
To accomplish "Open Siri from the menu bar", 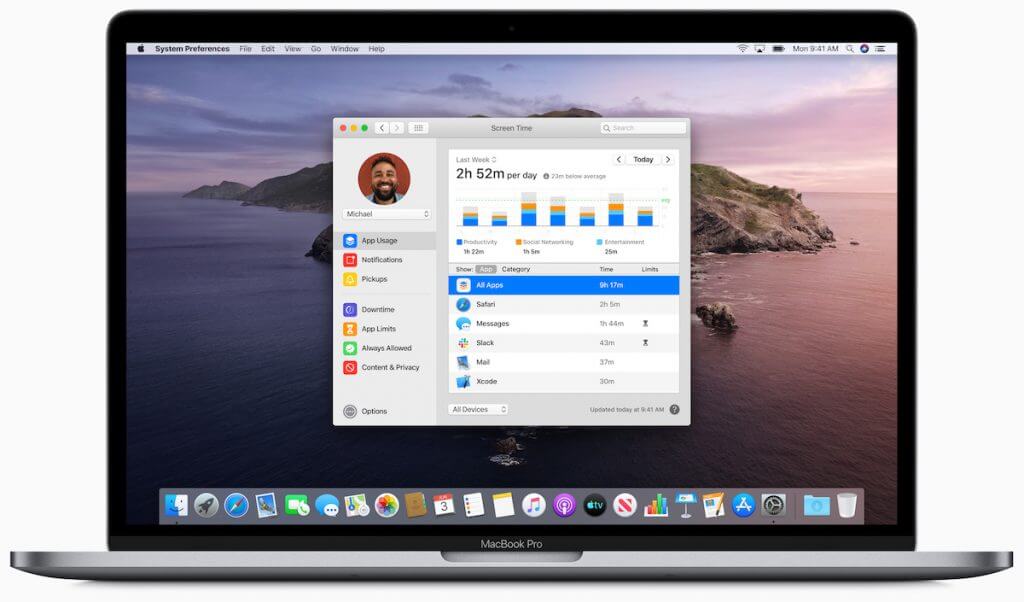I will pos(865,49).
